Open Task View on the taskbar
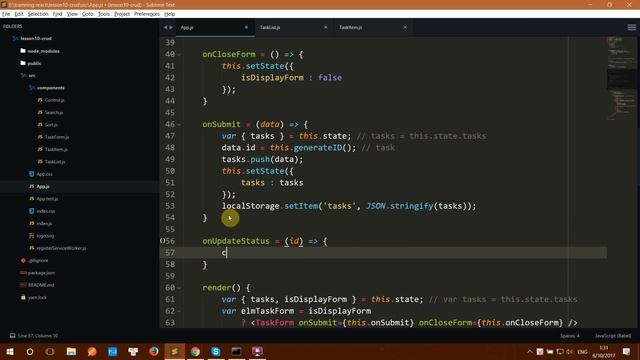The height and width of the screenshot is (360, 640). click(50, 351)
